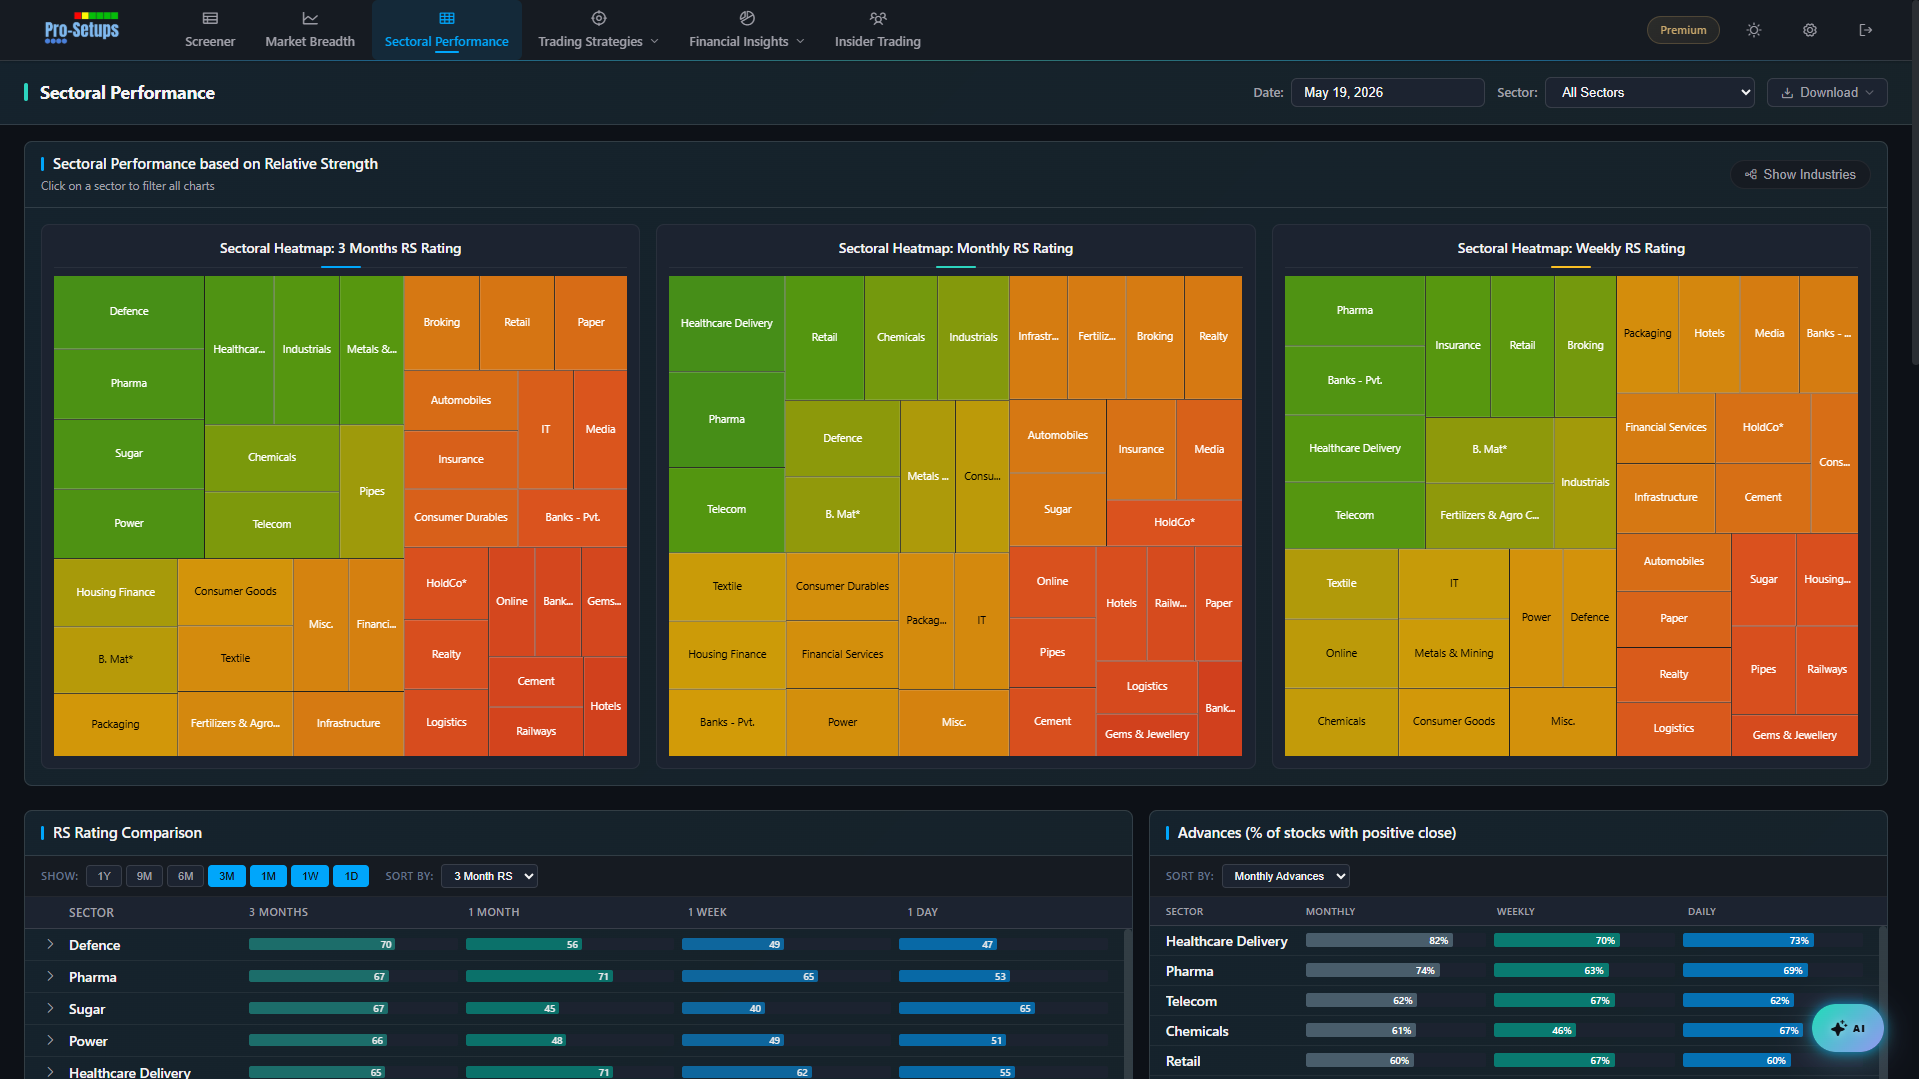
Task: Expand the Trading Strategies menu chevron
Action: tap(655, 42)
